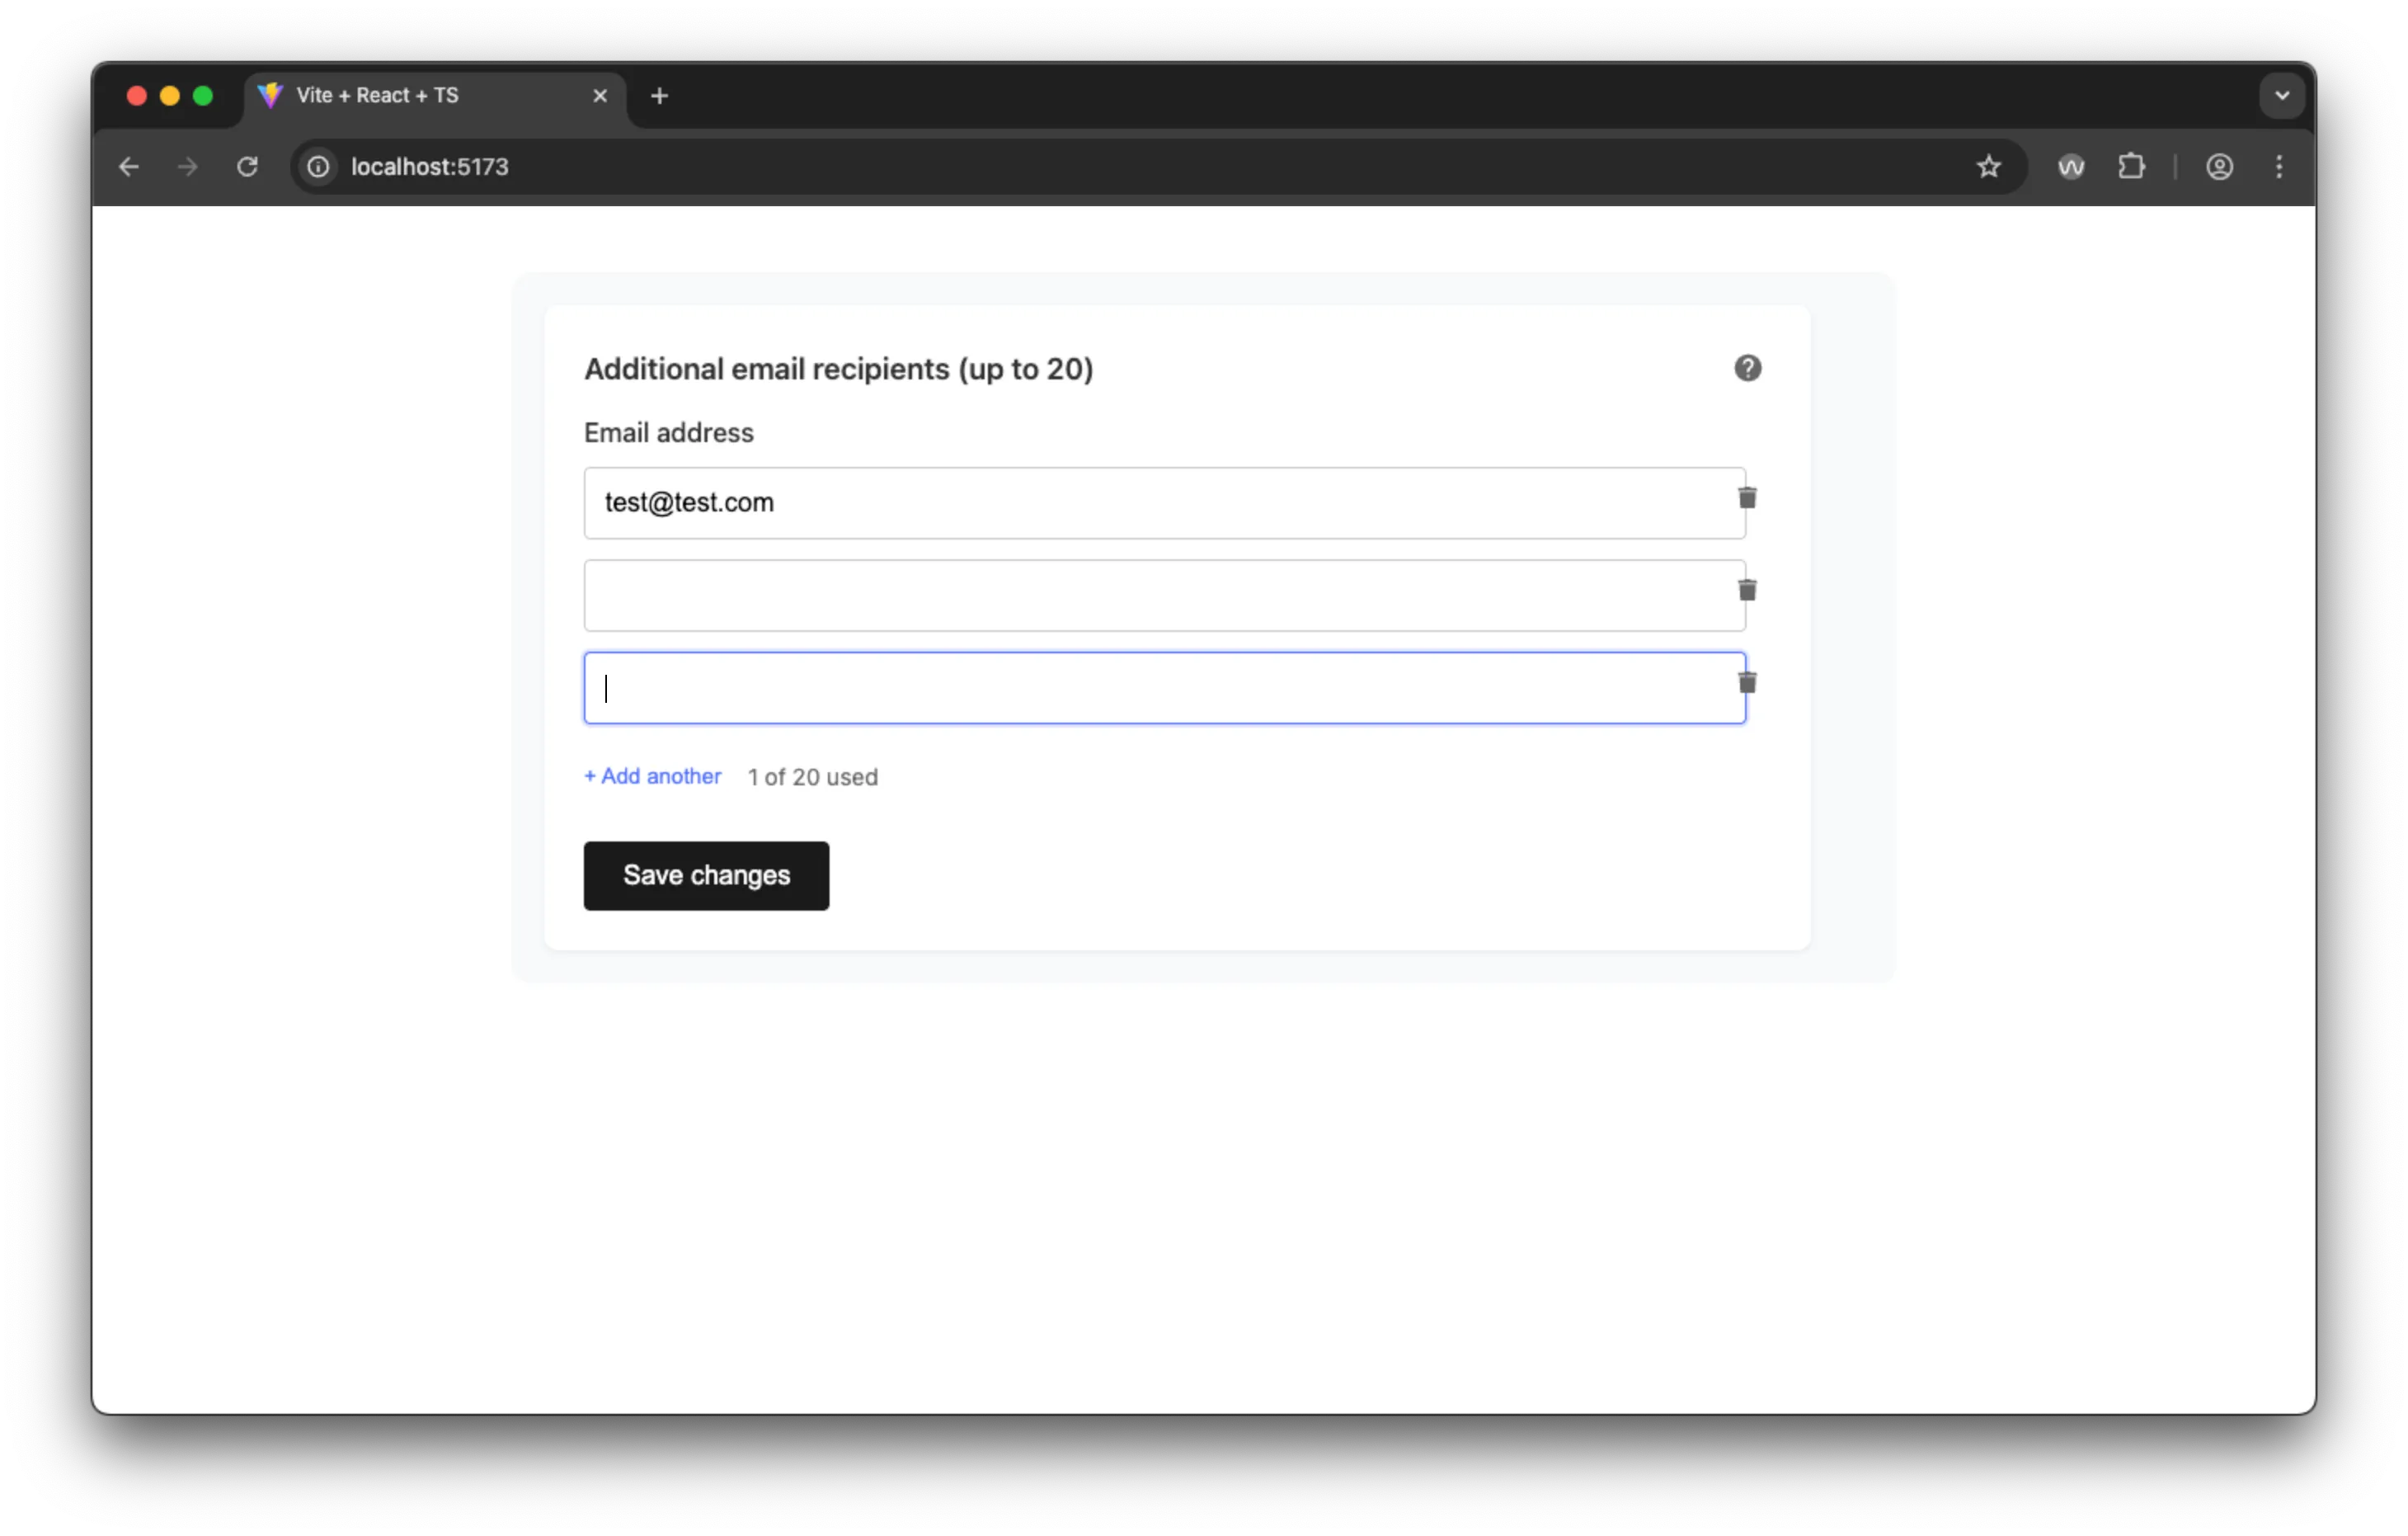Open the W extension in the toolbar
Screen dimensions: 2408x1536
coord(2071,166)
